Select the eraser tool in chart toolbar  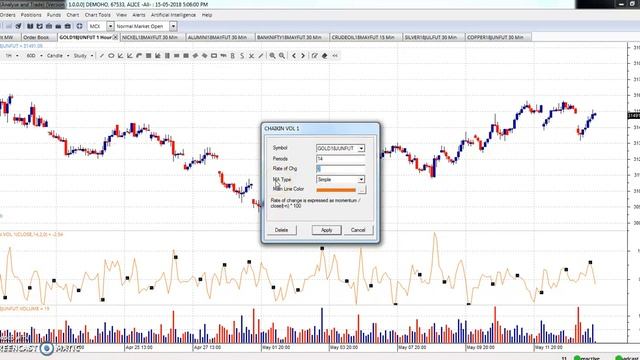(324, 56)
